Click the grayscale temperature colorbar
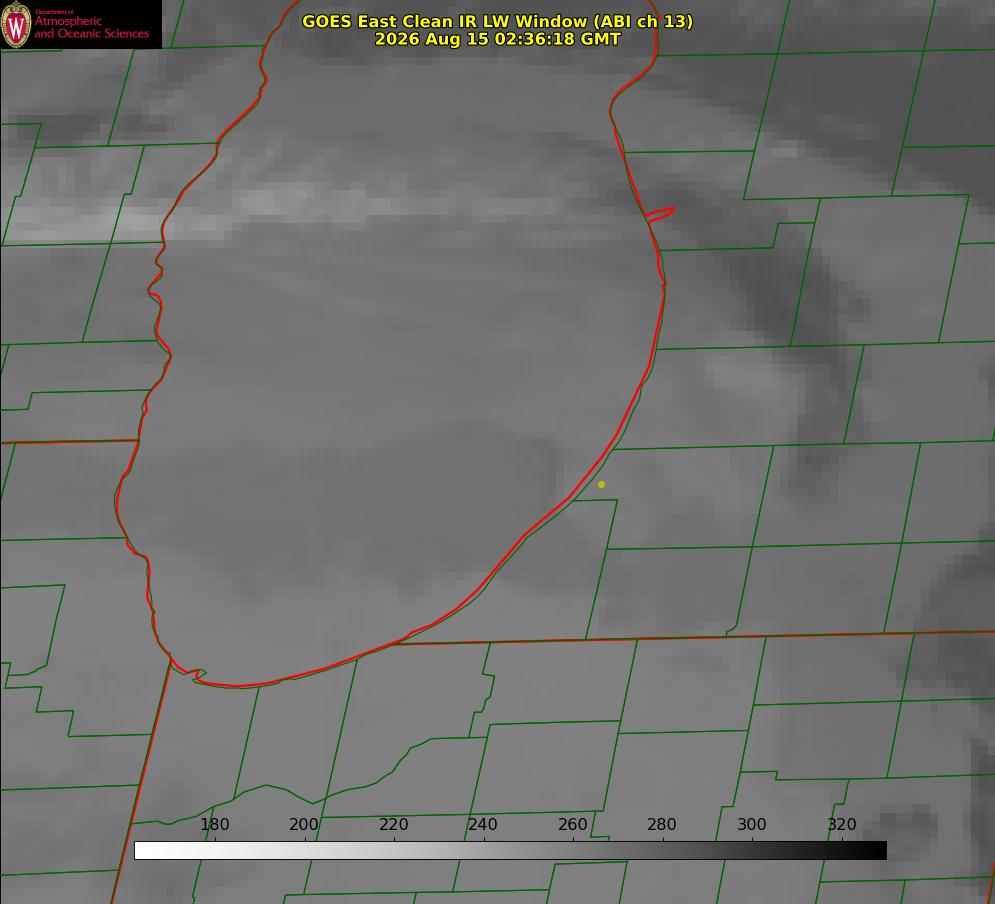995x904 pixels. pyautogui.click(x=510, y=850)
